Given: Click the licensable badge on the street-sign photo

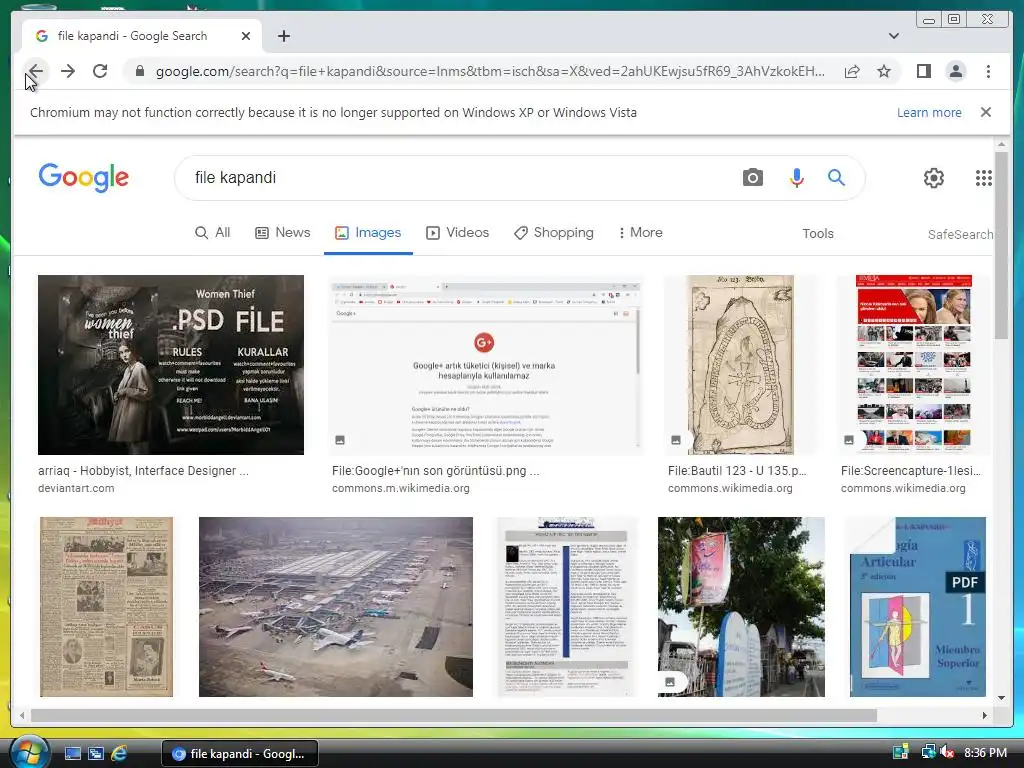Looking at the screenshot, I should coord(669,682).
